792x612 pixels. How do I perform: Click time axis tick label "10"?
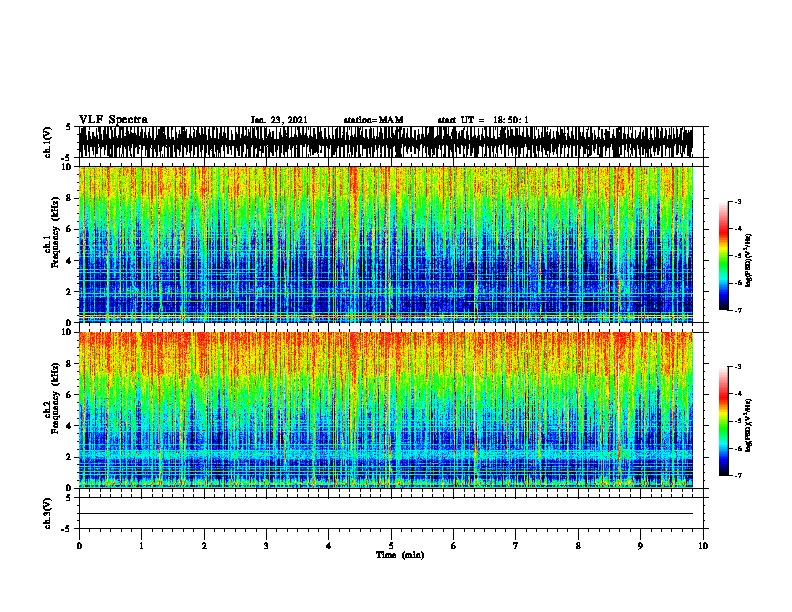(x=703, y=546)
